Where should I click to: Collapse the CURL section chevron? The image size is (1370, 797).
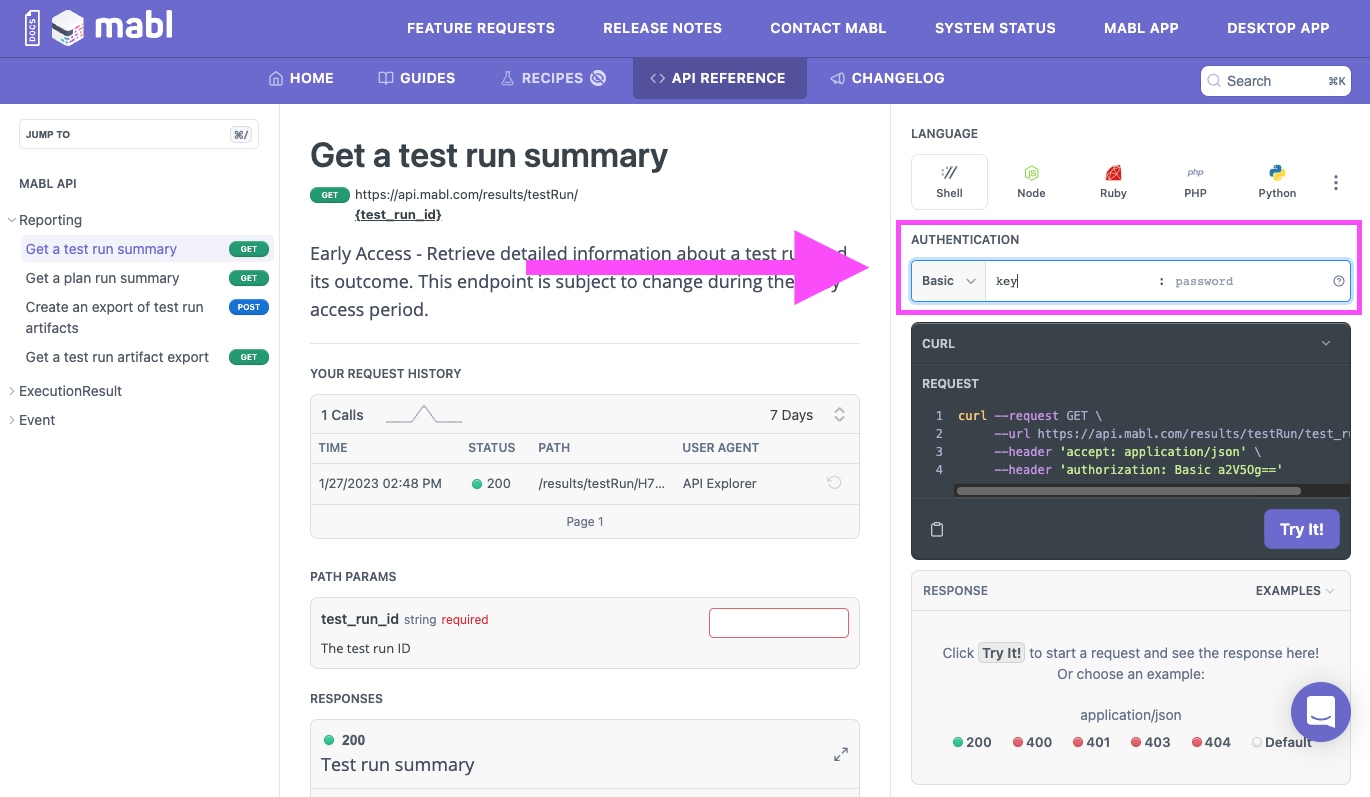(1326, 343)
